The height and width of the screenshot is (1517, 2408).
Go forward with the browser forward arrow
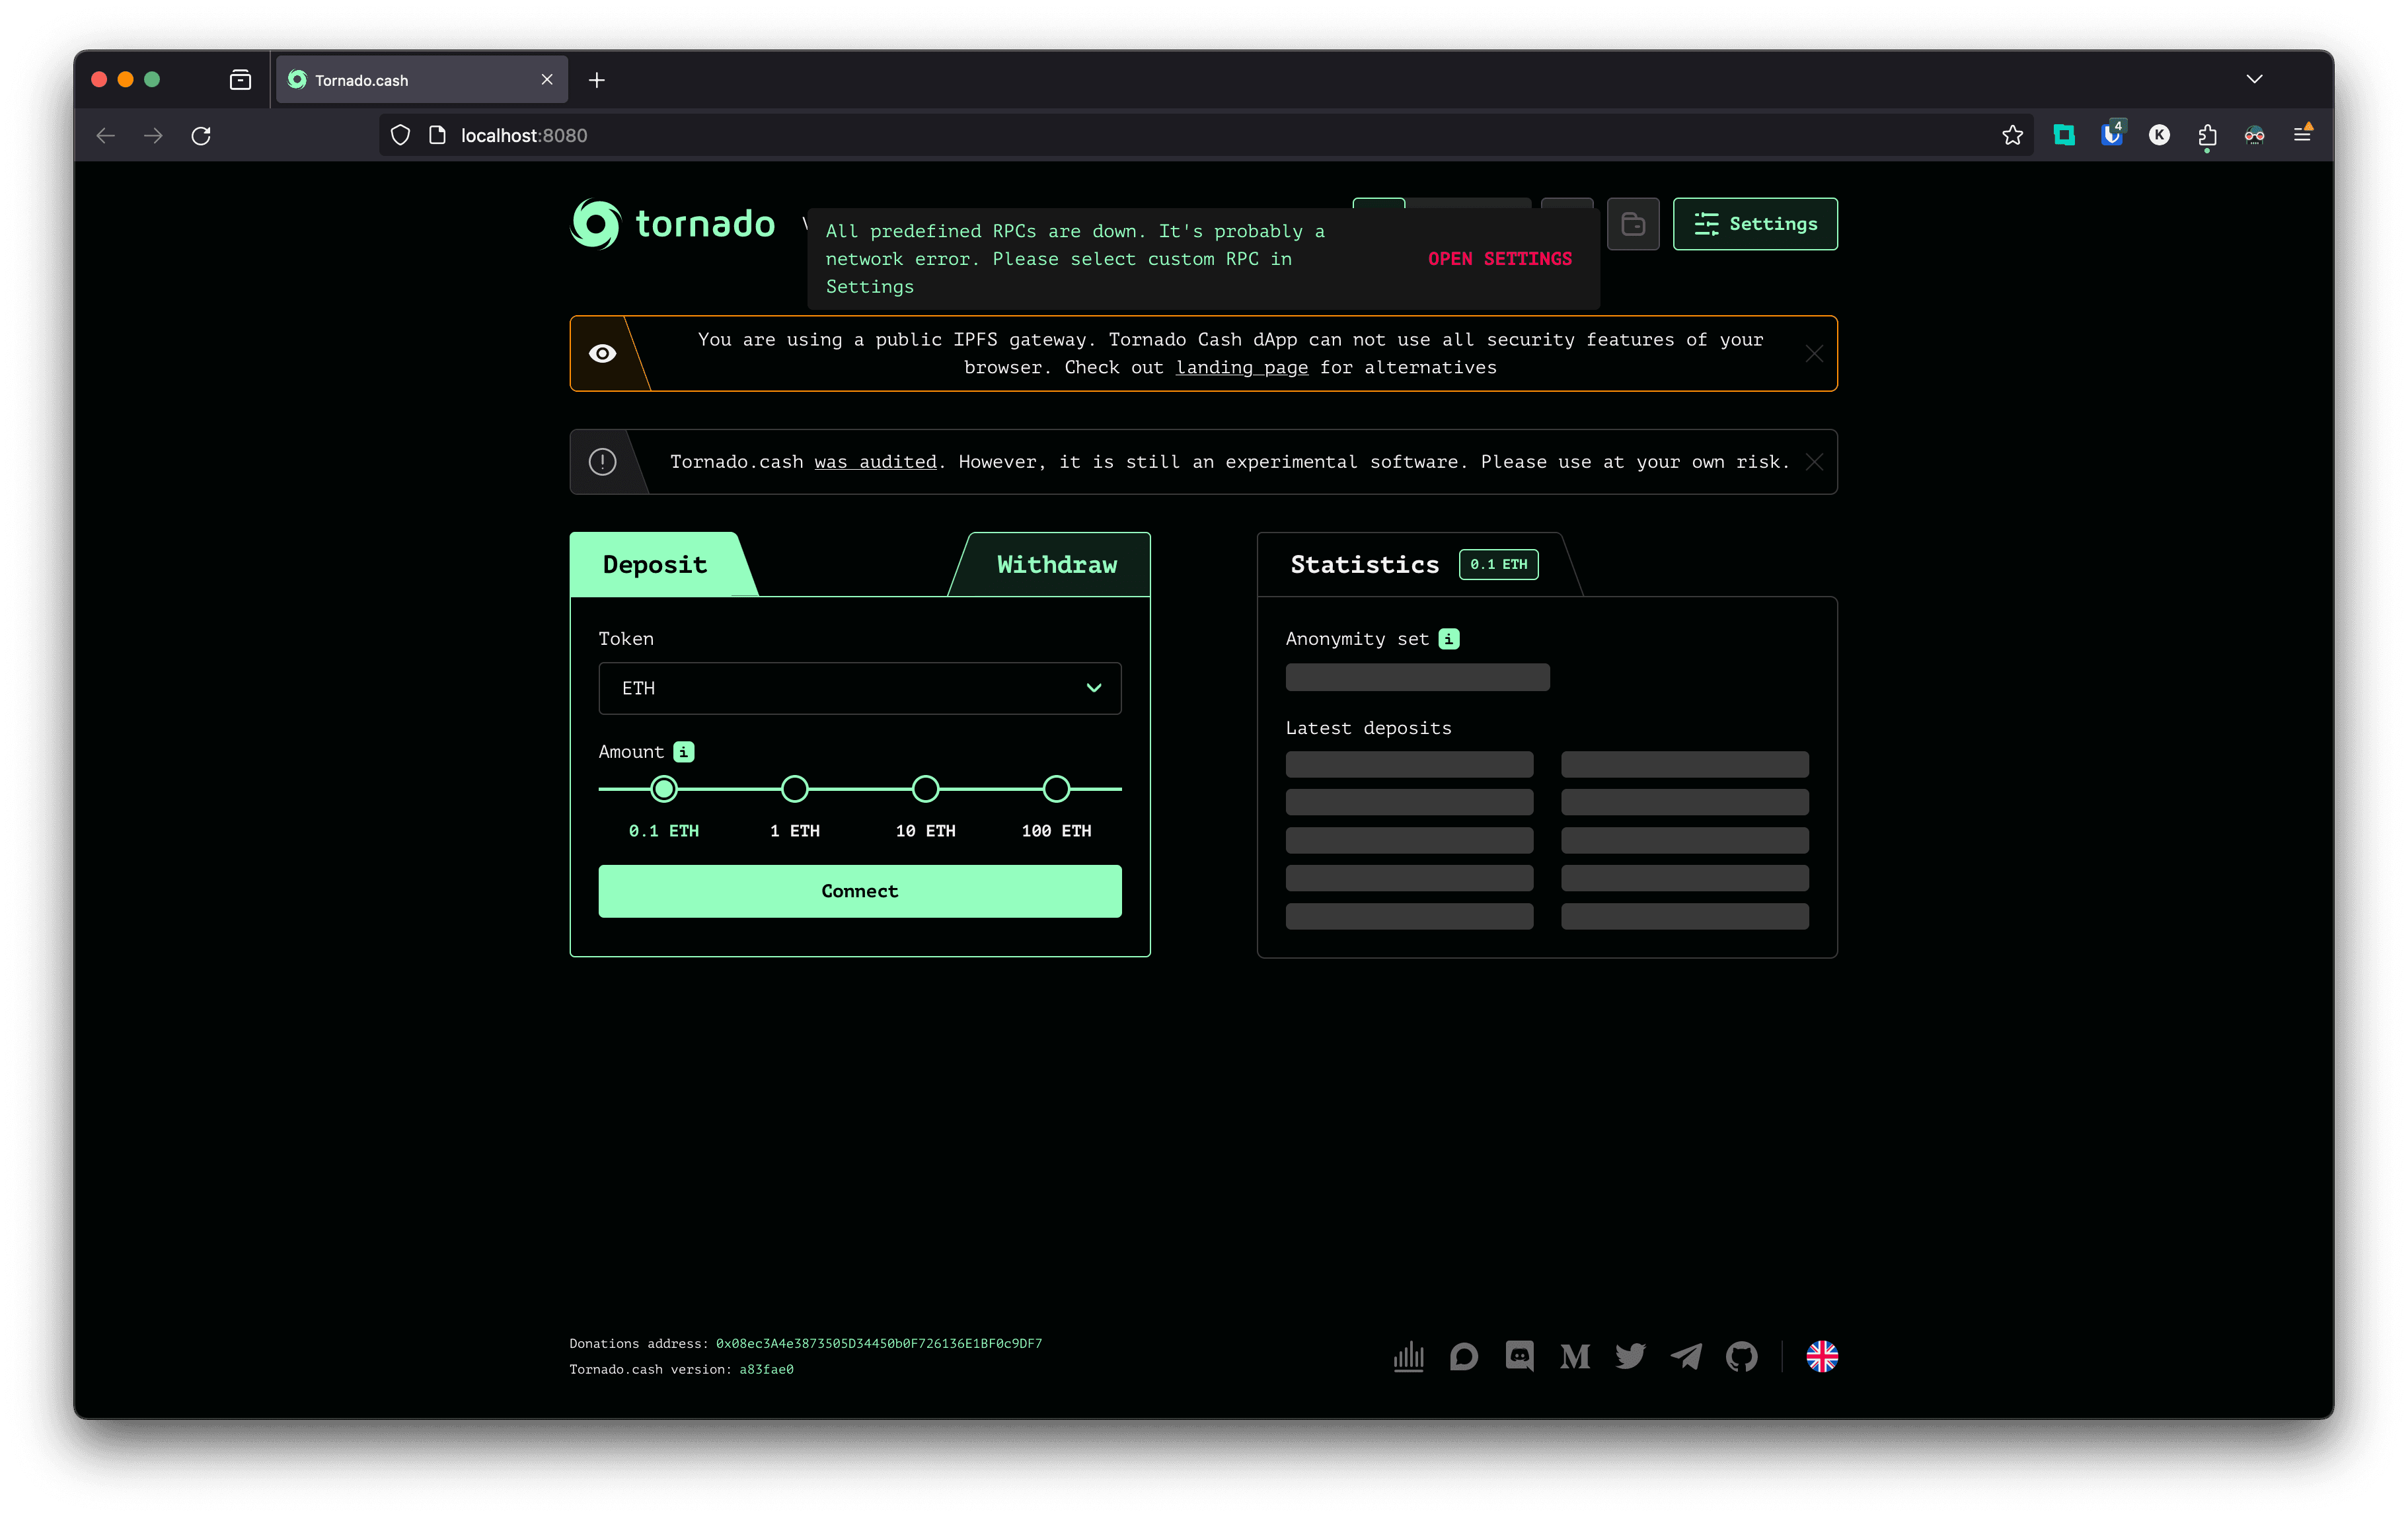point(153,135)
